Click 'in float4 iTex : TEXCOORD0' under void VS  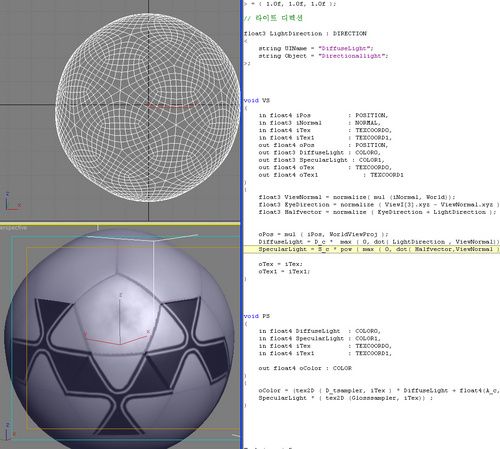pyautogui.click(x=325, y=130)
